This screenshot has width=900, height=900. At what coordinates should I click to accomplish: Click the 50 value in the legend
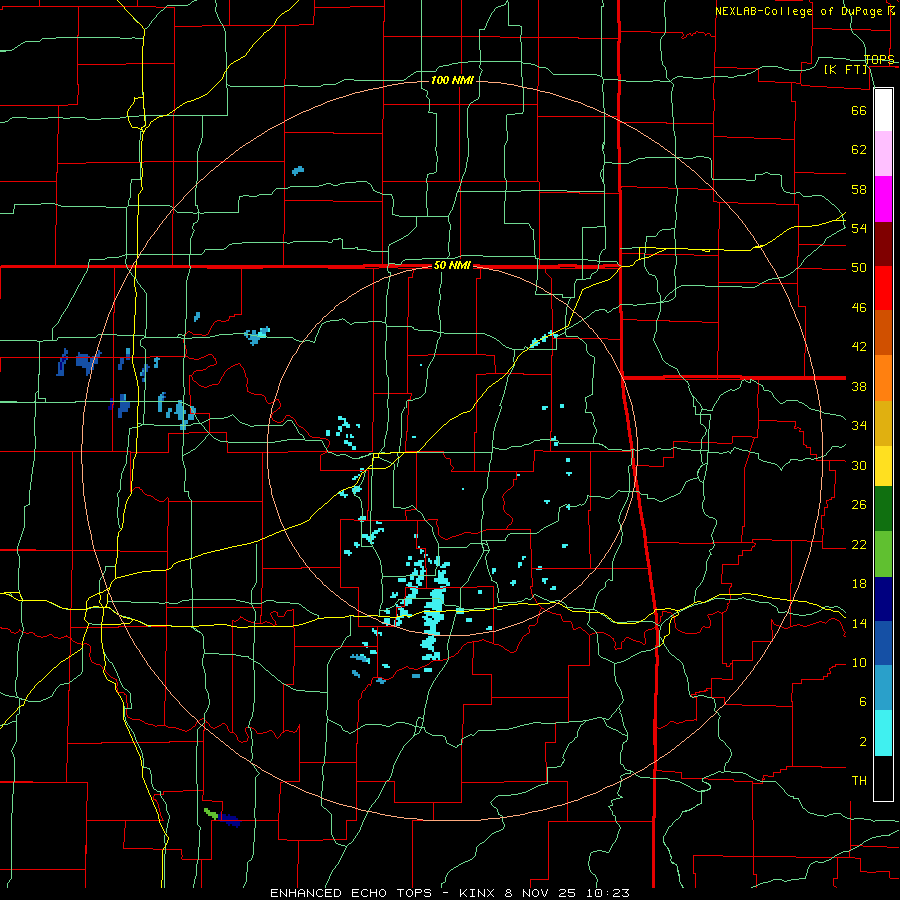tap(859, 268)
